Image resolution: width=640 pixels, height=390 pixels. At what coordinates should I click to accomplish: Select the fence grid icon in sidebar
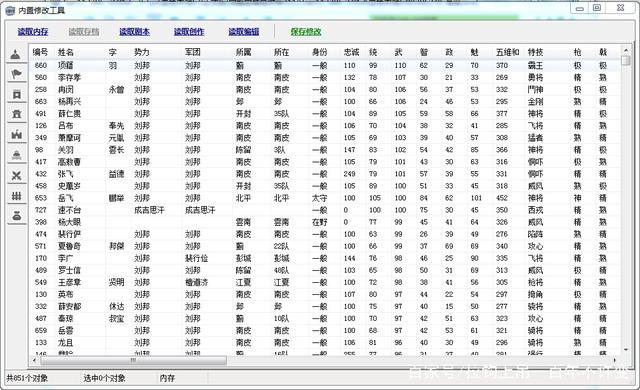(x=16, y=196)
